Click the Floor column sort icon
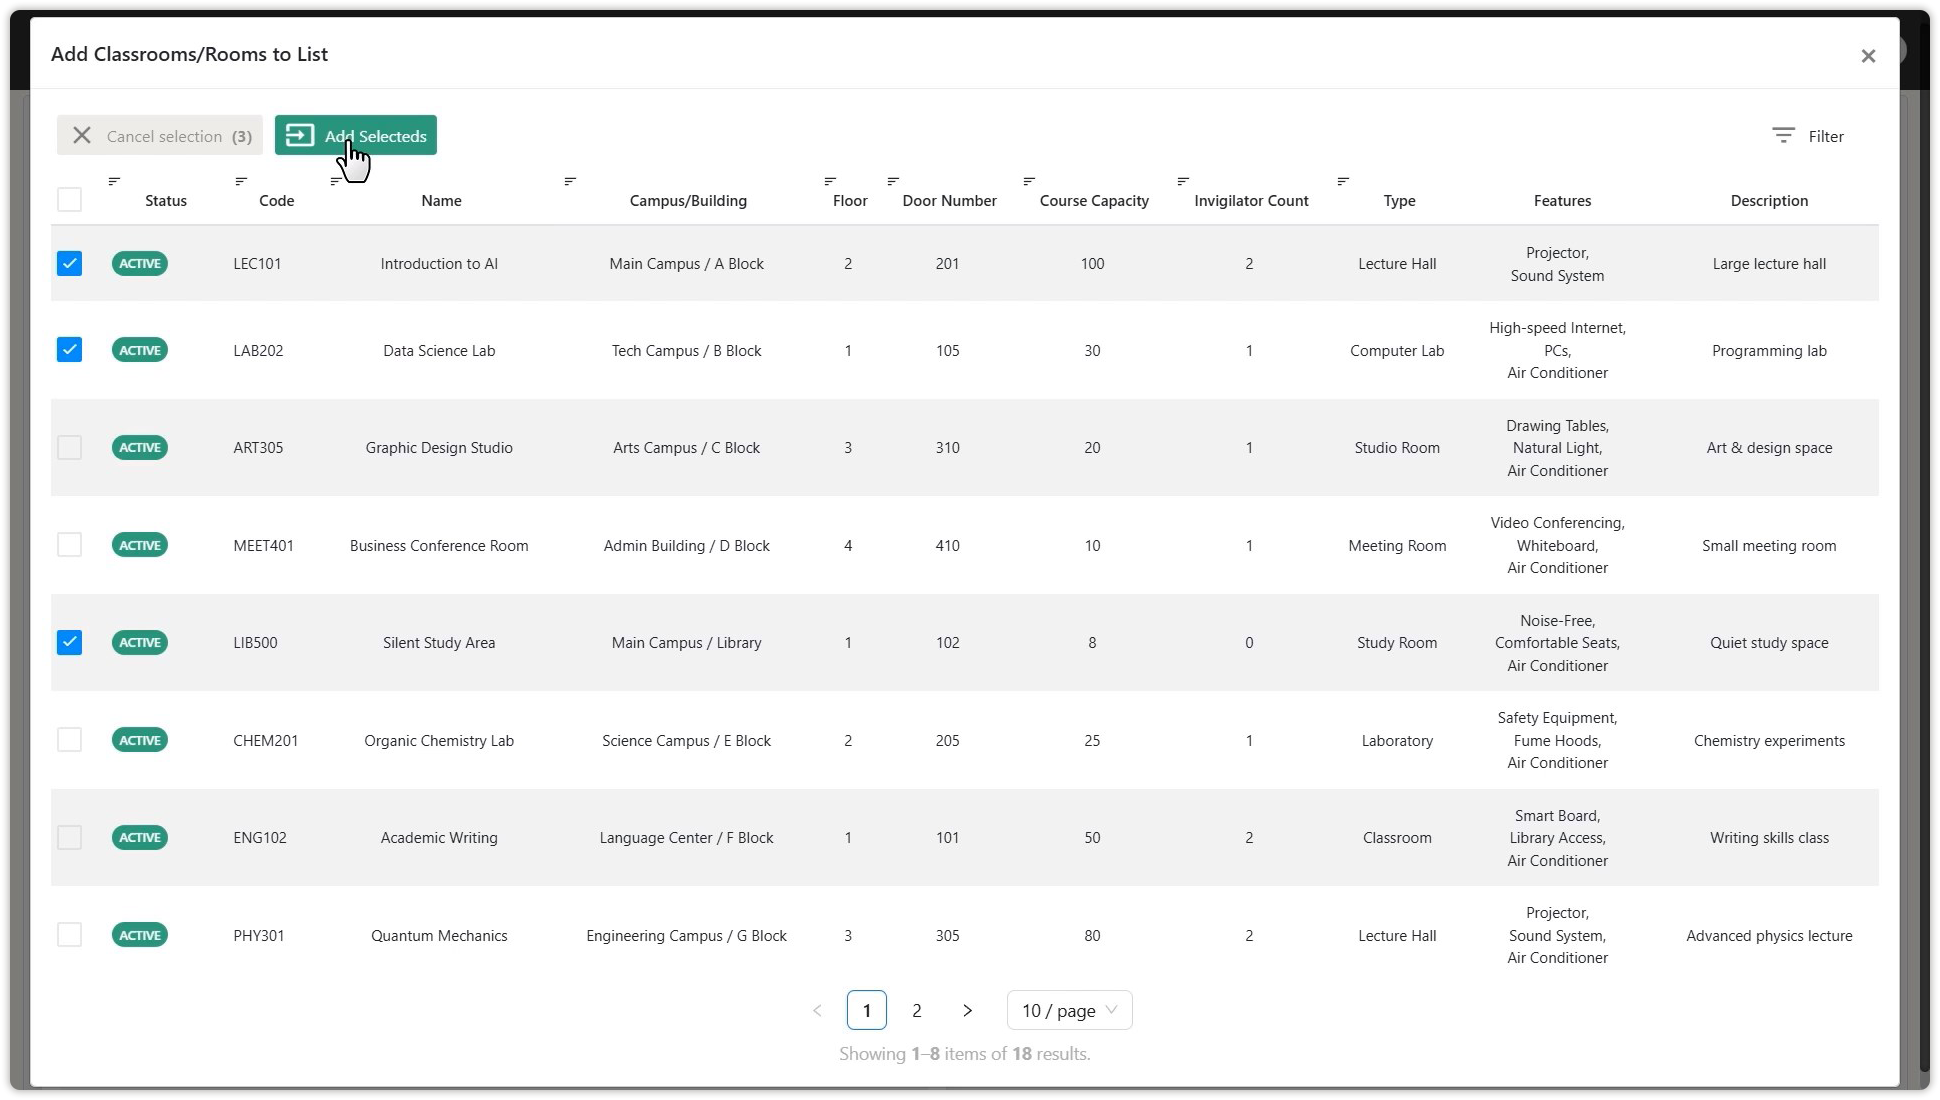Image resolution: width=1940 pixels, height=1100 pixels. (830, 181)
